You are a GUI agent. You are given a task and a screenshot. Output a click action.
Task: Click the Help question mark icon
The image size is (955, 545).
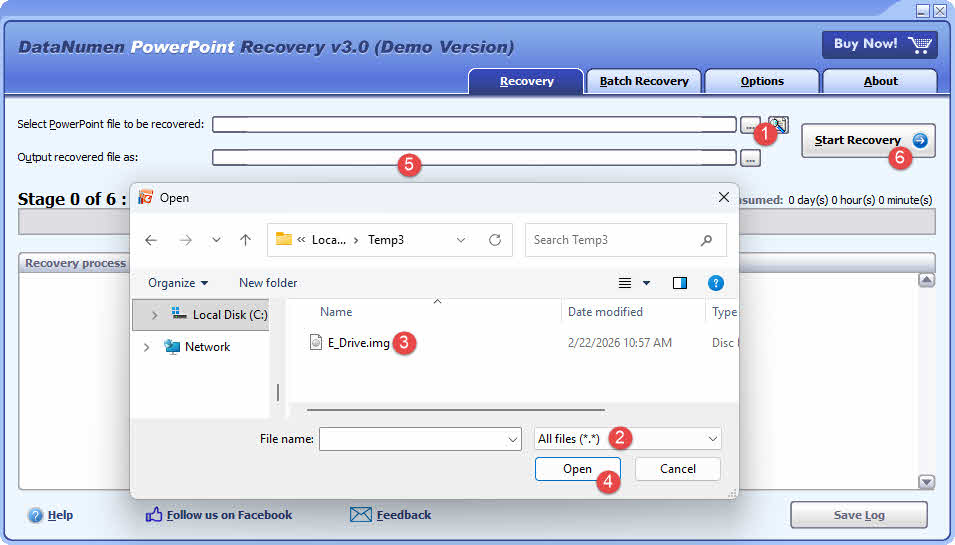click(x=35, y=515)
